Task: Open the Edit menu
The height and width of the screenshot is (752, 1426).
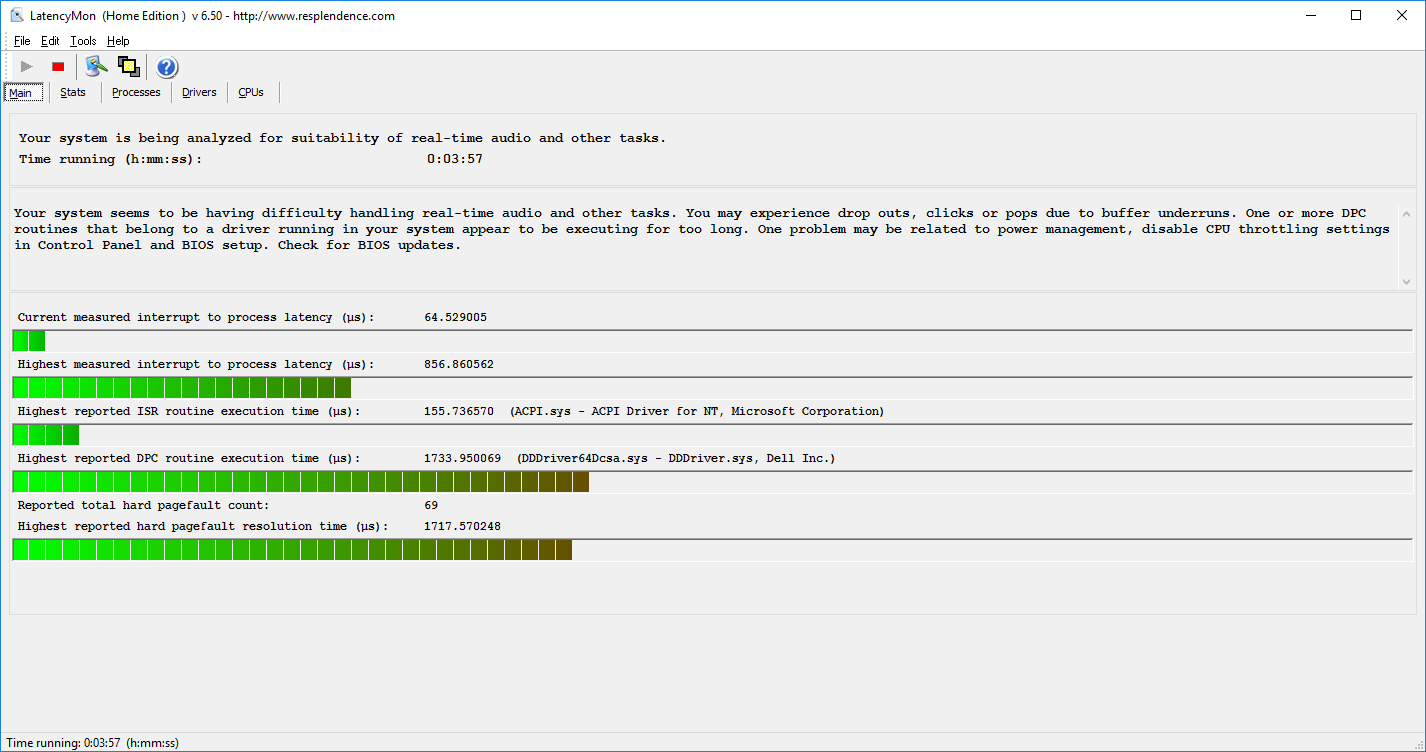Action: (50, 41)
